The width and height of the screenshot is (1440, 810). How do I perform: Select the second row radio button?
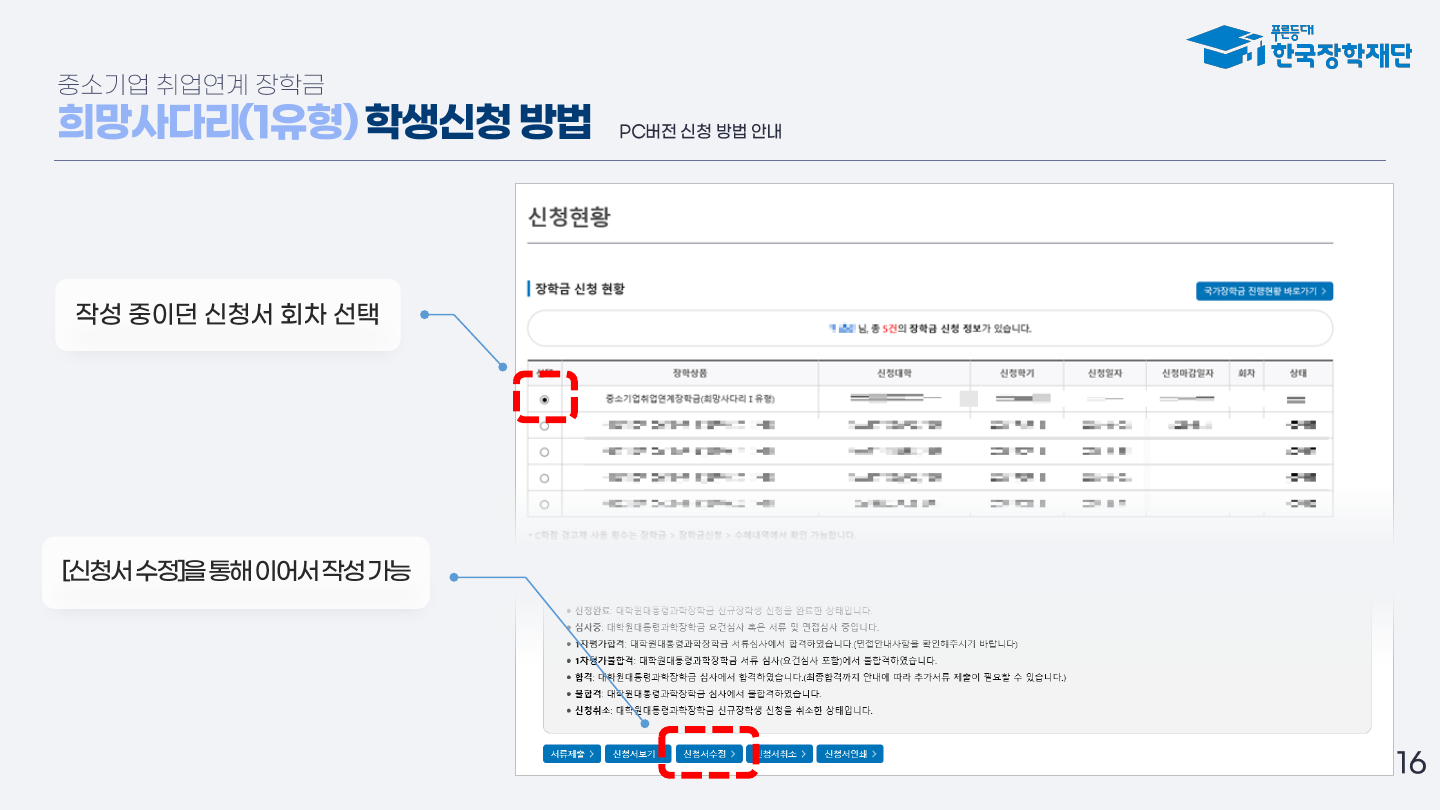pos(544,426)
